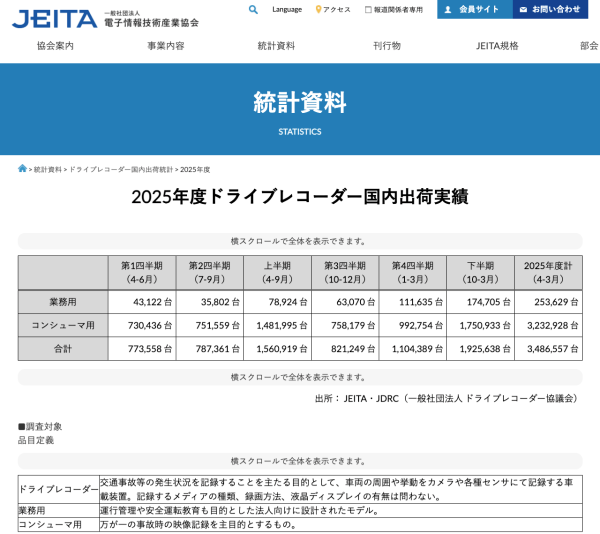Click the 43,122 台 cell

click(x=142, y=302)
